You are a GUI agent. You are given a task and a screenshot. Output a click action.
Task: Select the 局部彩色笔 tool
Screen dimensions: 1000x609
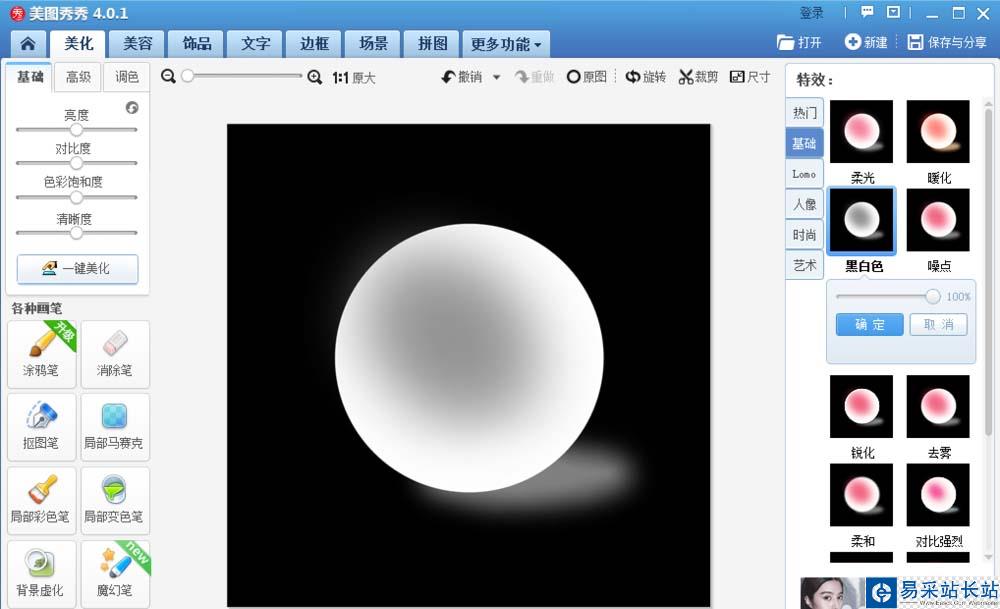(x=41, y=501)
